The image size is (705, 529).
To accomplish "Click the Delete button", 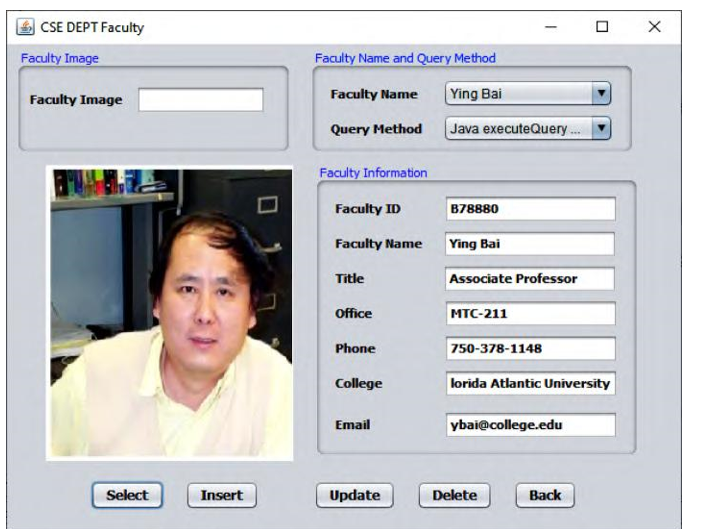I will (455, 495).
